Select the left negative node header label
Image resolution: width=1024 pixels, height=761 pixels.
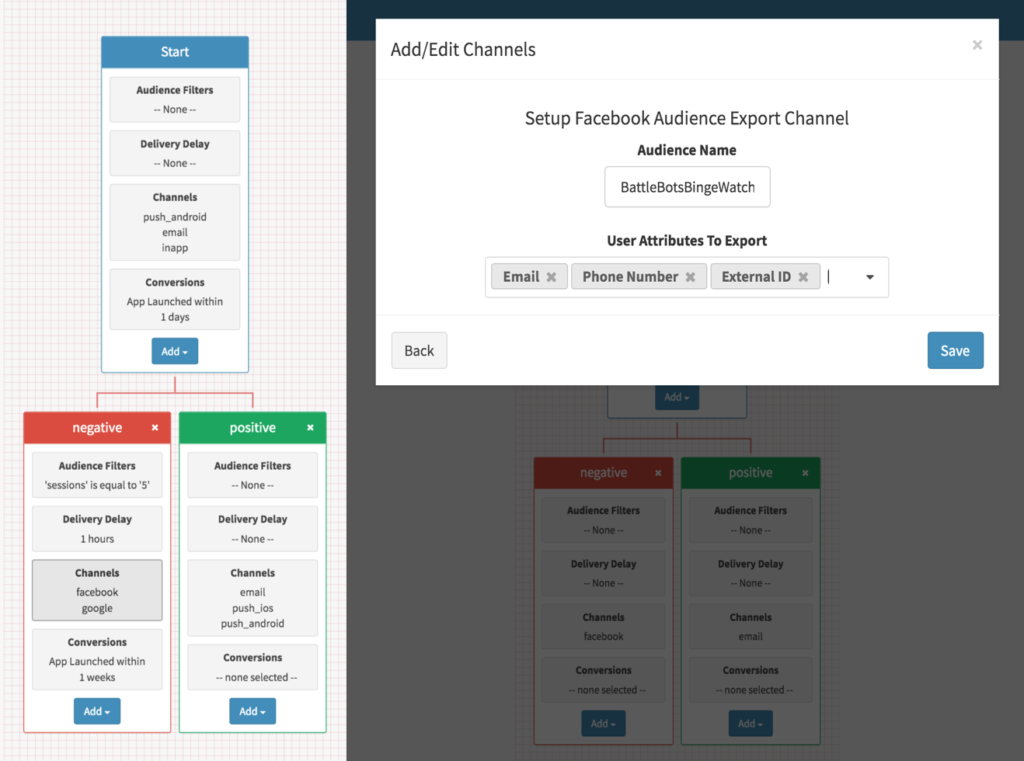97,428
